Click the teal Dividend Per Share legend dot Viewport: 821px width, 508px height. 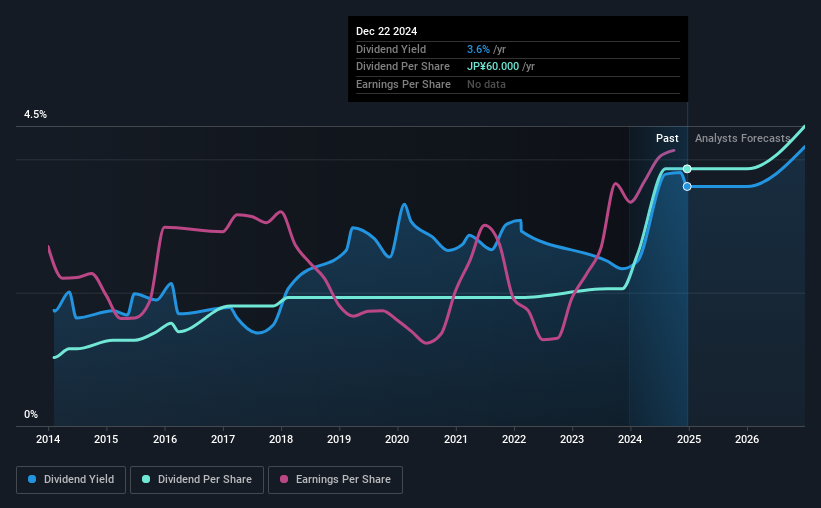[146, 479]
